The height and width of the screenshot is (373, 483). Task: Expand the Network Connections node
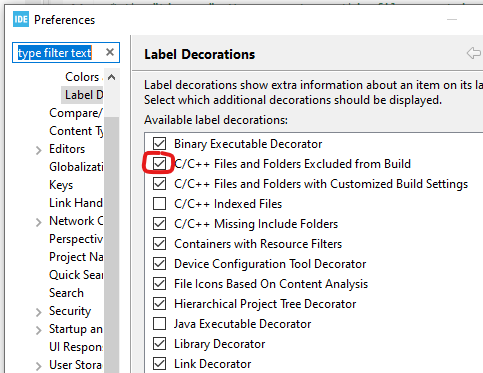coord(39,222)
